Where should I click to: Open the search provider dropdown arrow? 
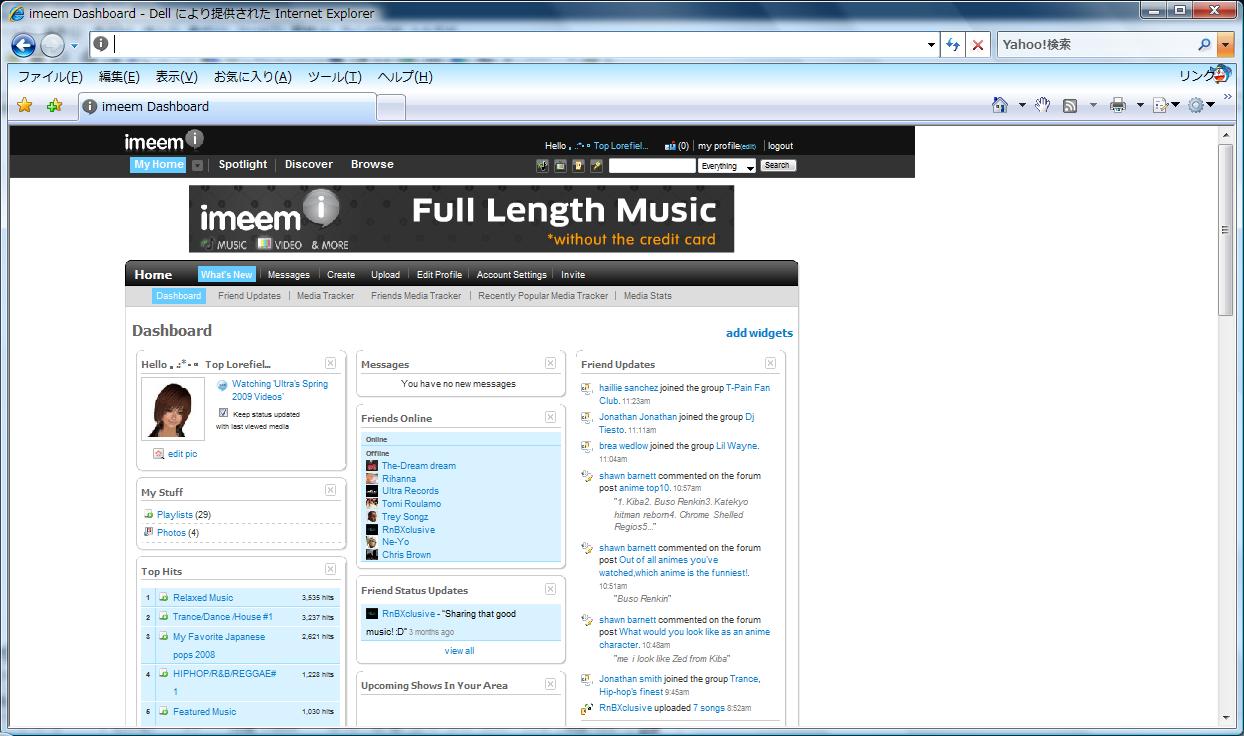coord(1225,45)
